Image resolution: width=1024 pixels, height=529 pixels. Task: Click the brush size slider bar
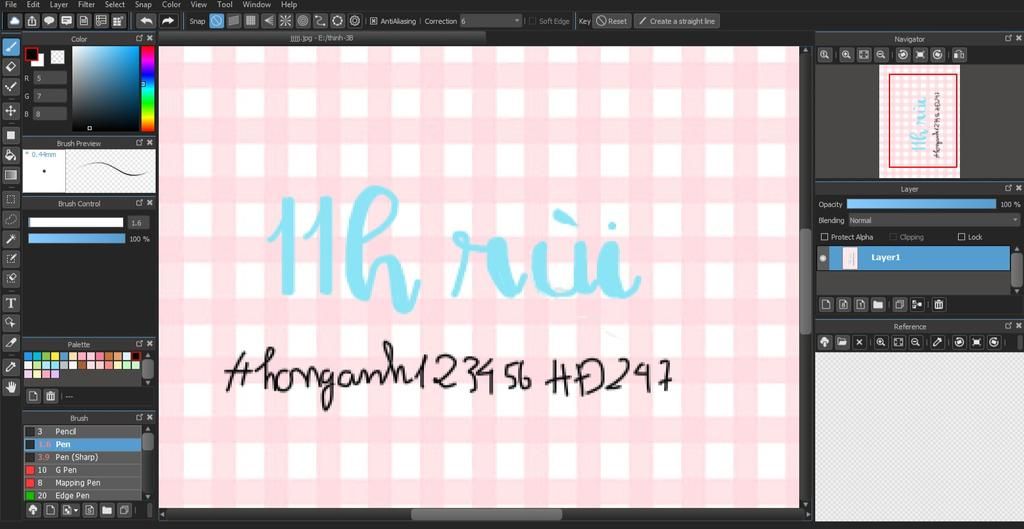point(76,222)
